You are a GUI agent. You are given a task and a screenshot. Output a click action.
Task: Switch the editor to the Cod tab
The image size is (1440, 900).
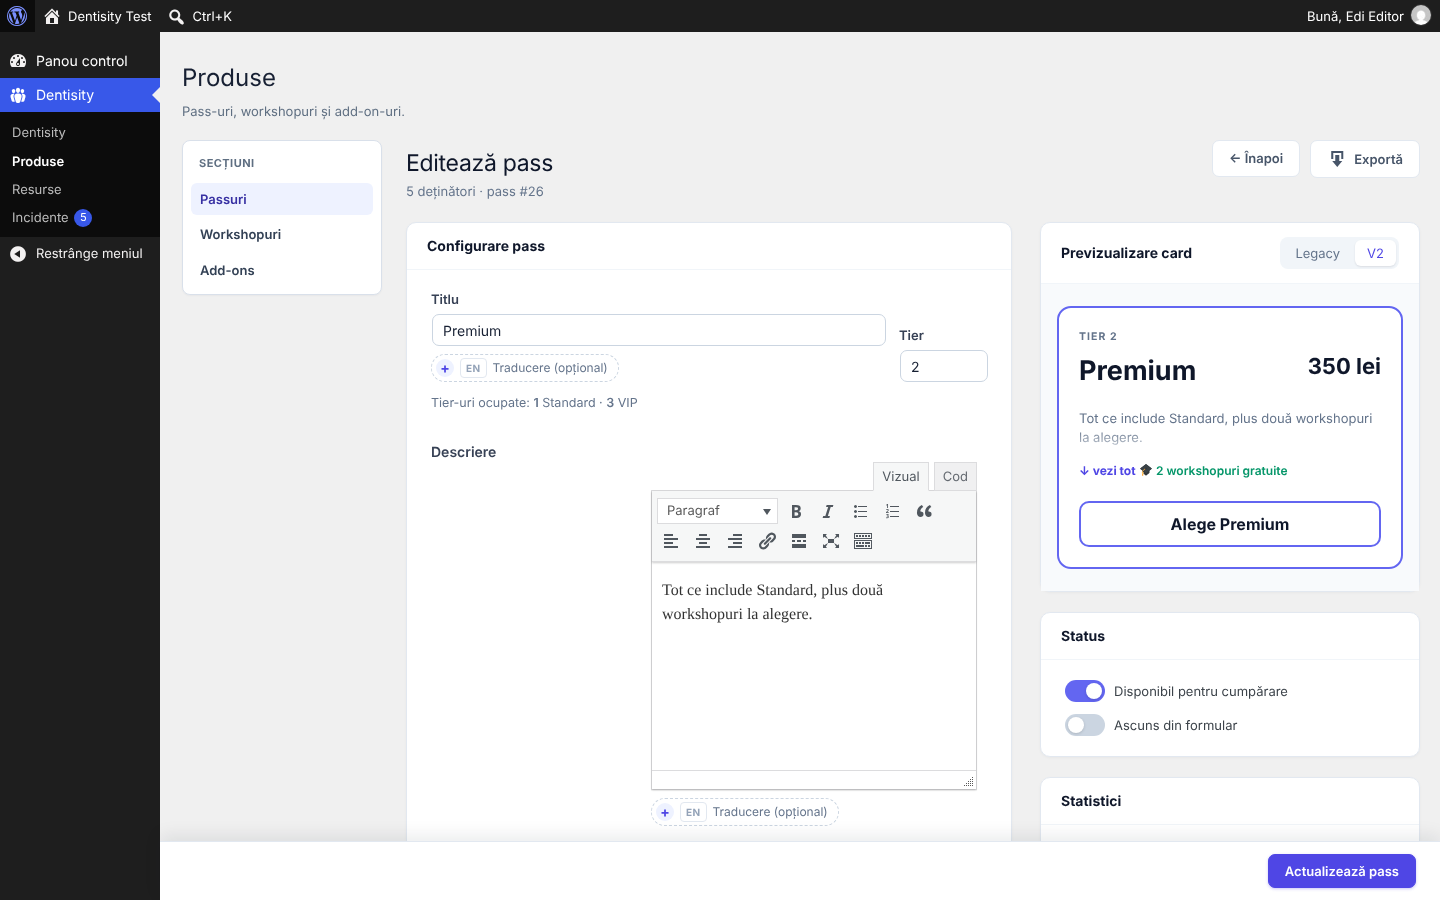(955, 476)
